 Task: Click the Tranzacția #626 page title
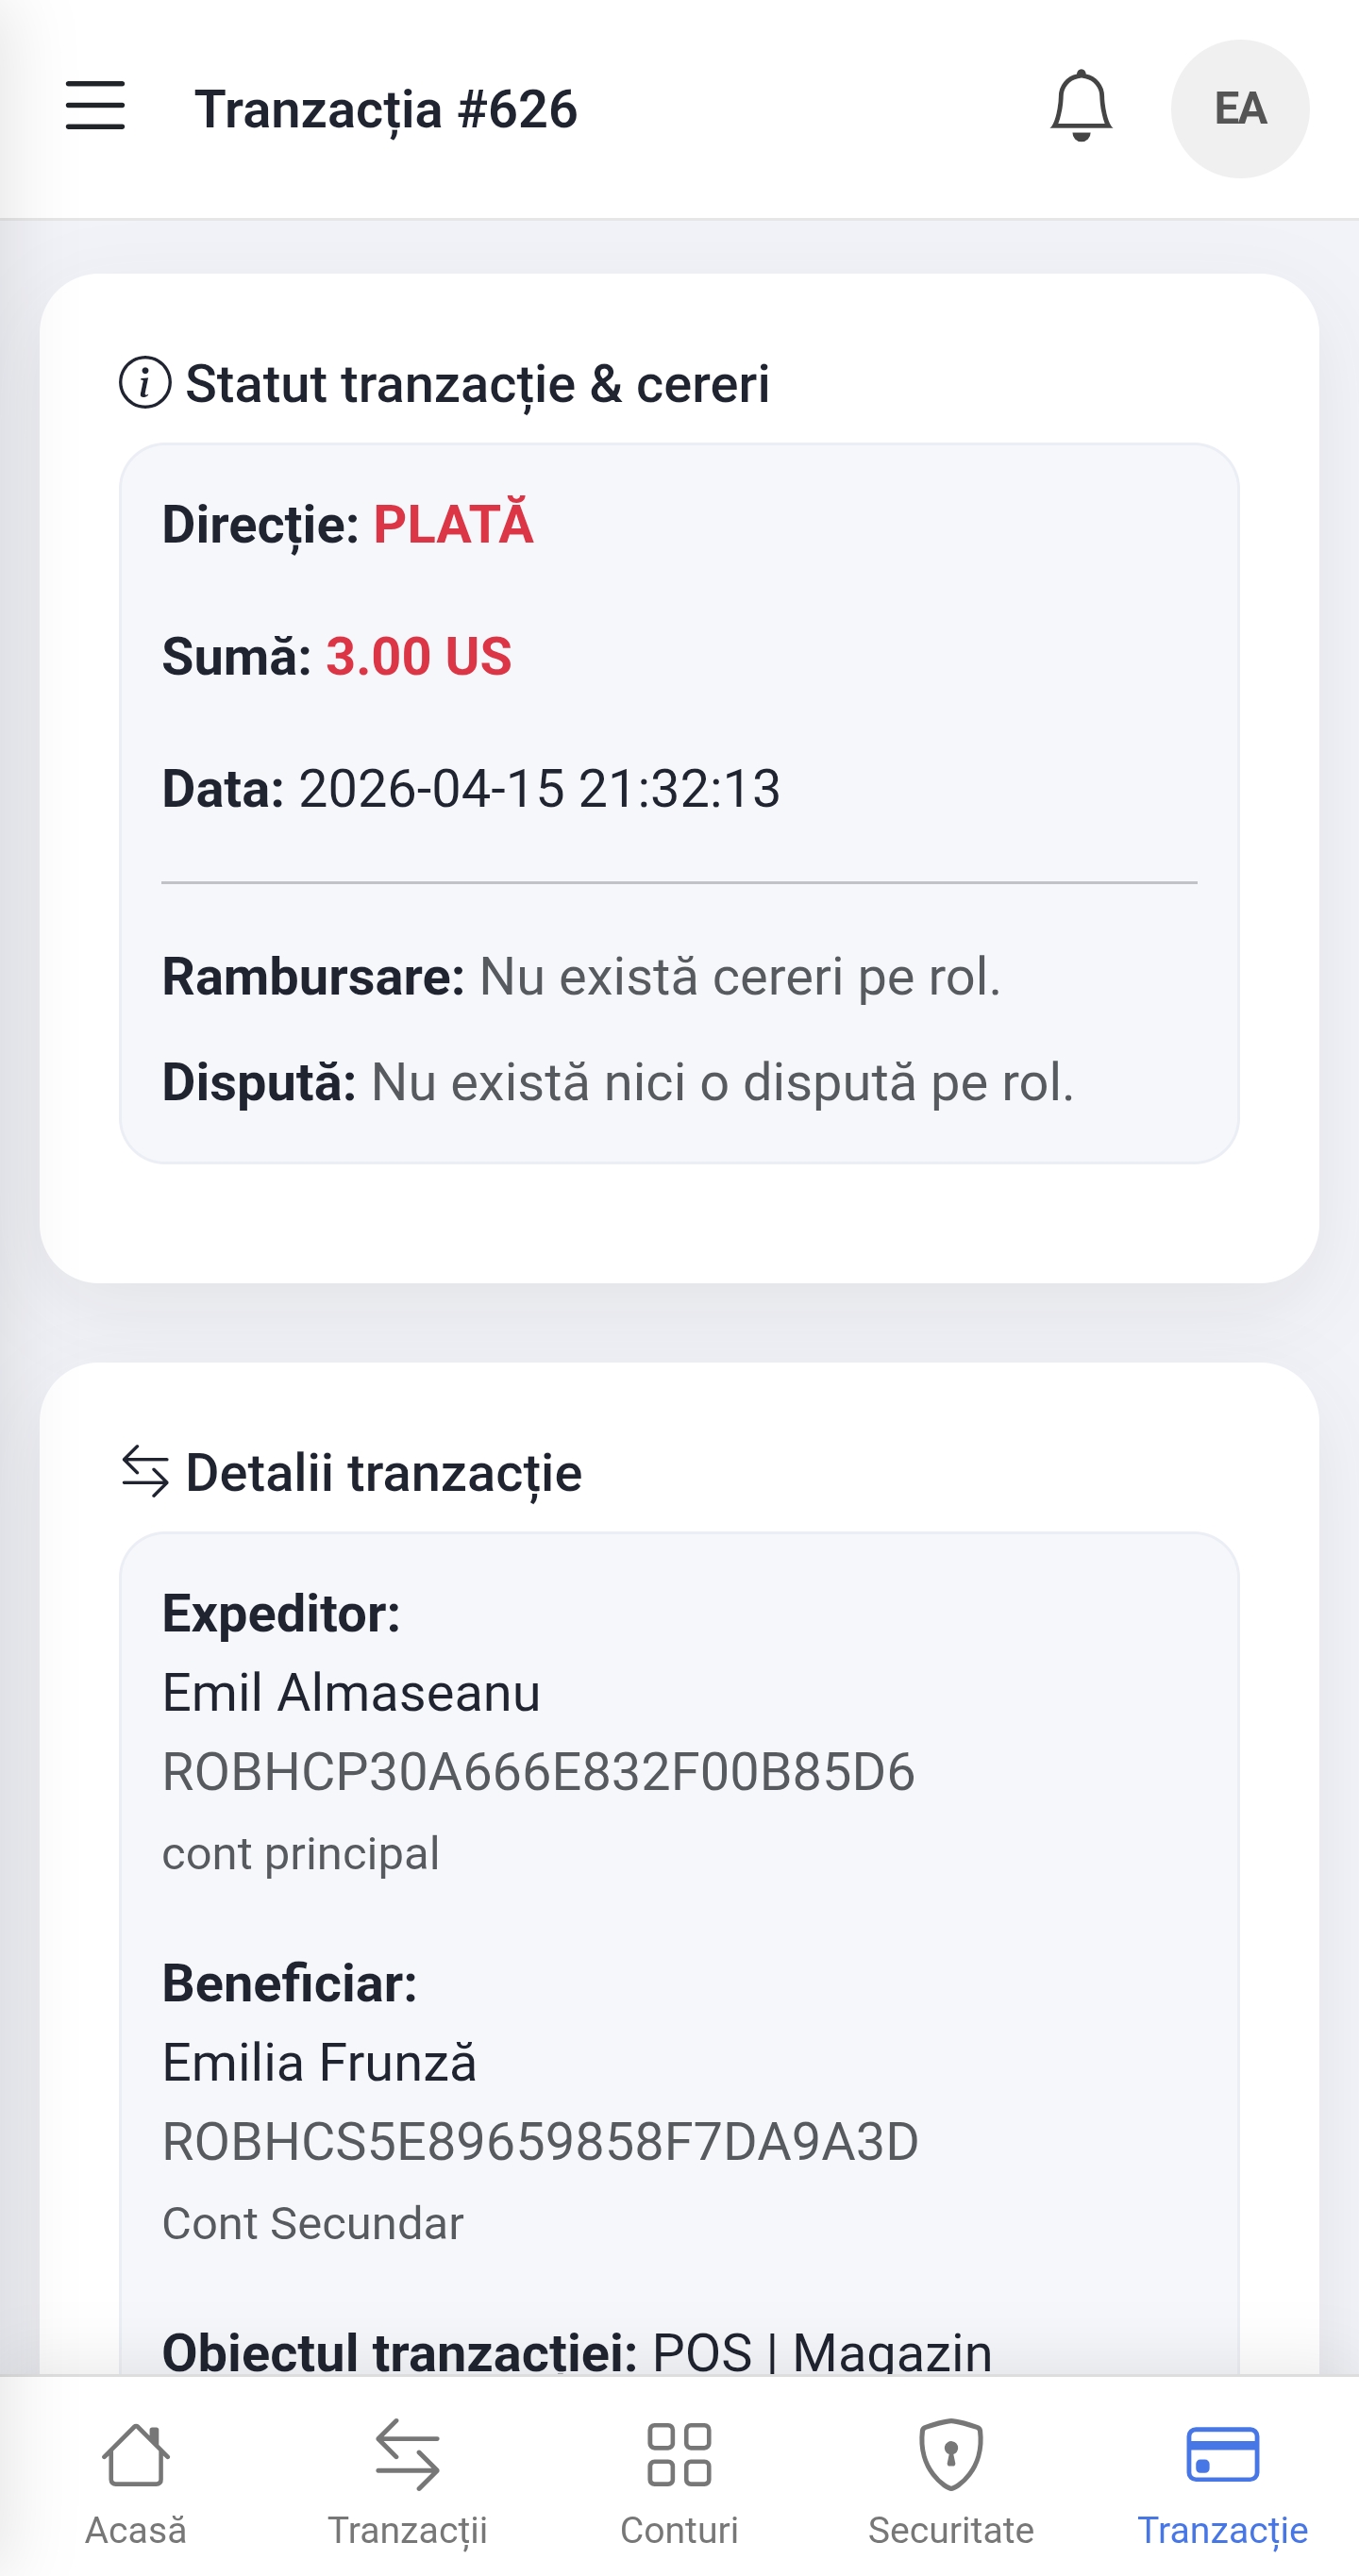[386, 109]
